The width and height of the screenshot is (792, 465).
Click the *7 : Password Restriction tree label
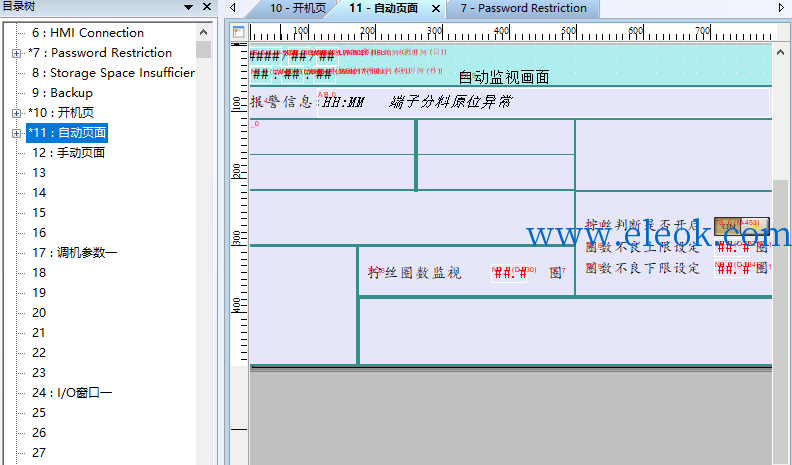click(x=100, y=53)
